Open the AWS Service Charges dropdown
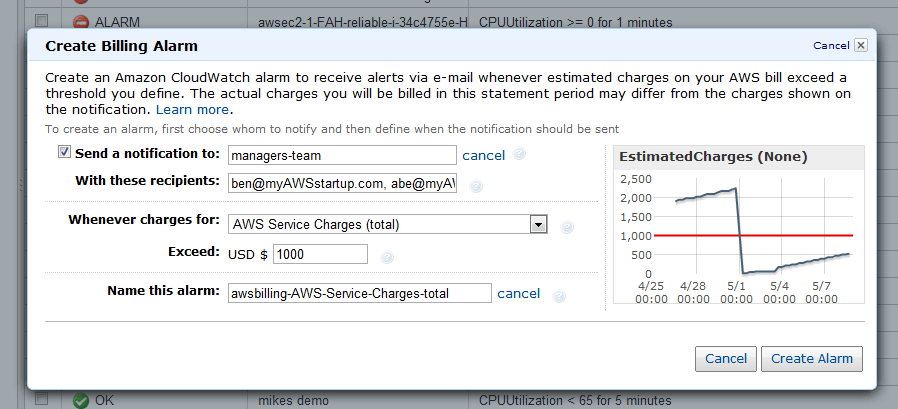This screenshot has width=898, height=409. [538, 224]
